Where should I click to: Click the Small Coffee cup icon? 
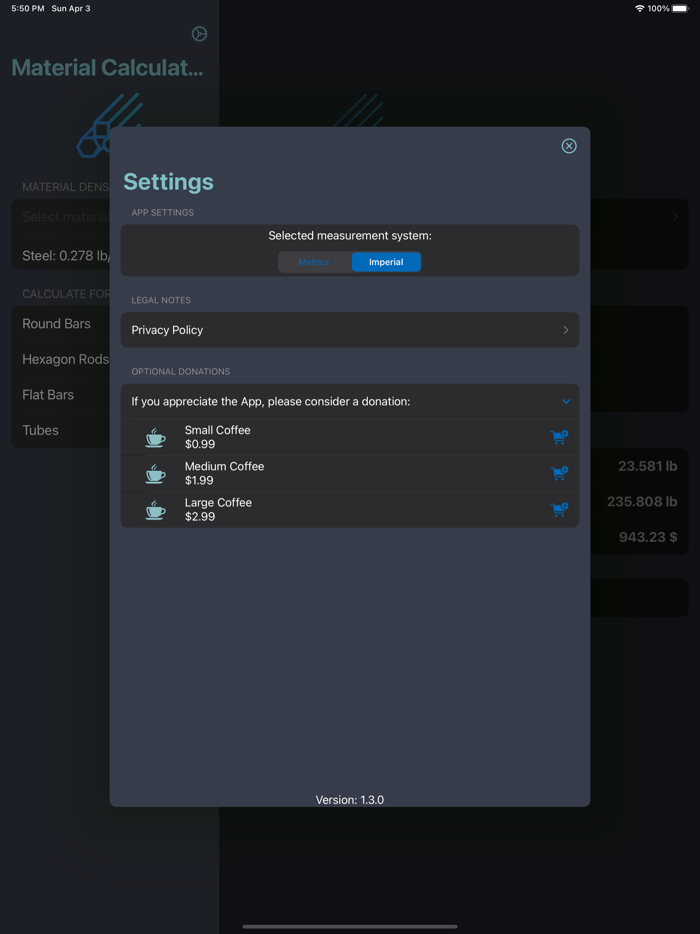[x=155, y=438]
